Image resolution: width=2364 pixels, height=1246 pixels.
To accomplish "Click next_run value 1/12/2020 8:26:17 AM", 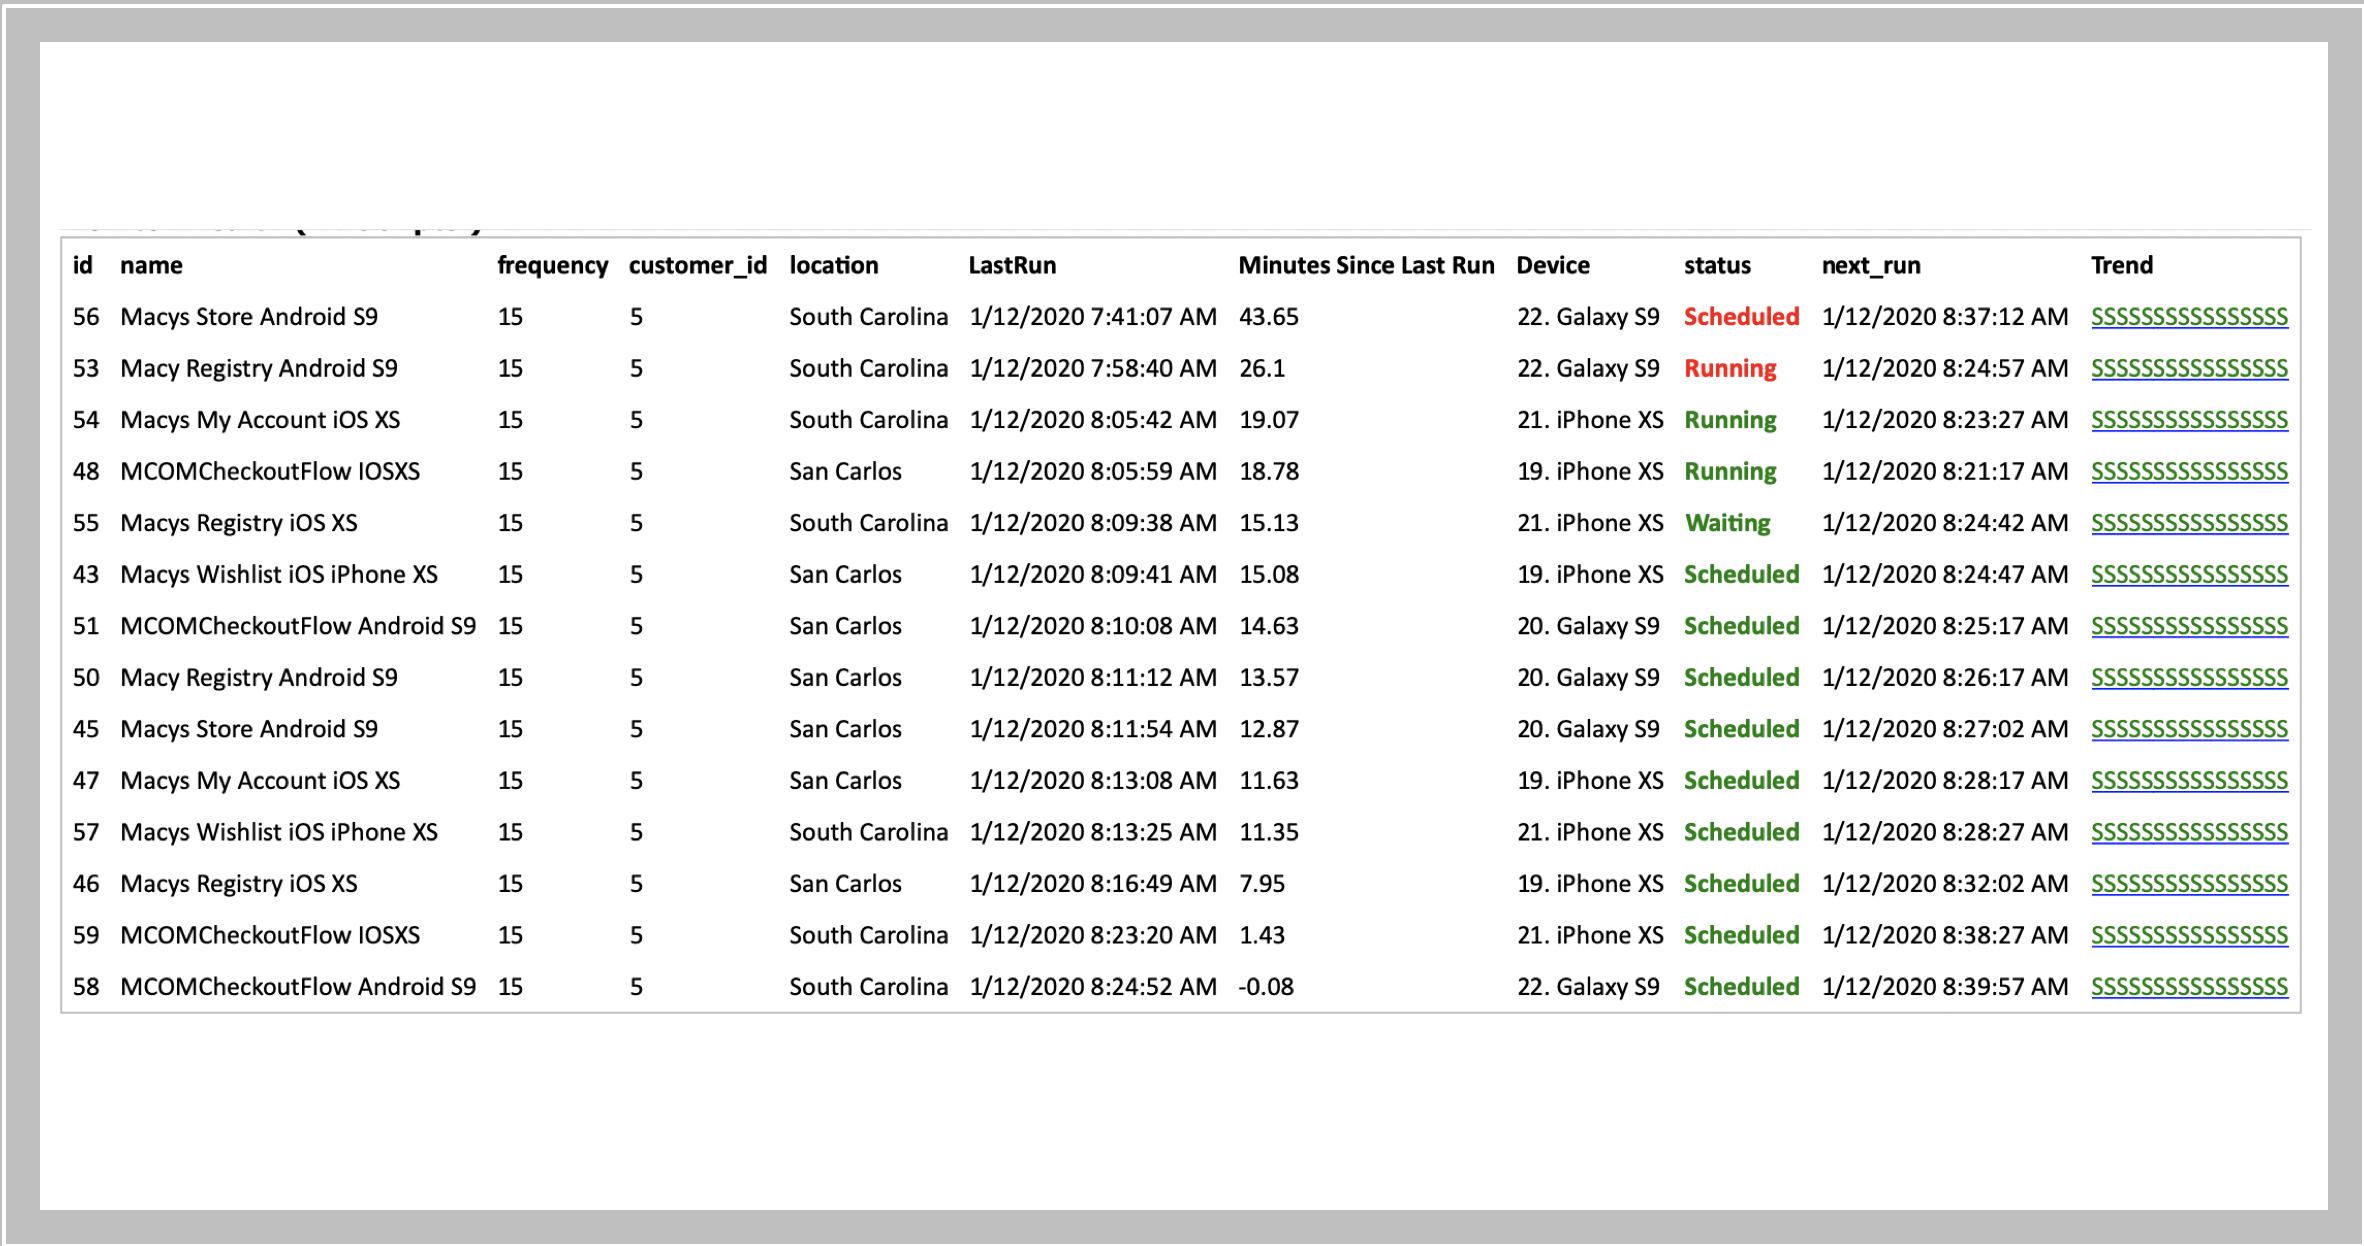I will coord(1945,678).
